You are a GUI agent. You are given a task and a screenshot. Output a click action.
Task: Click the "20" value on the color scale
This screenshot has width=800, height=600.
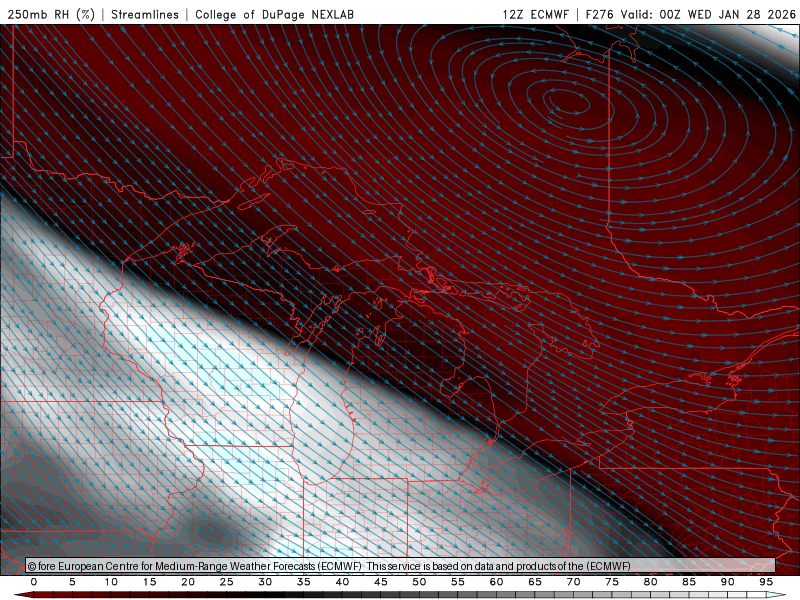click(188, 582)
